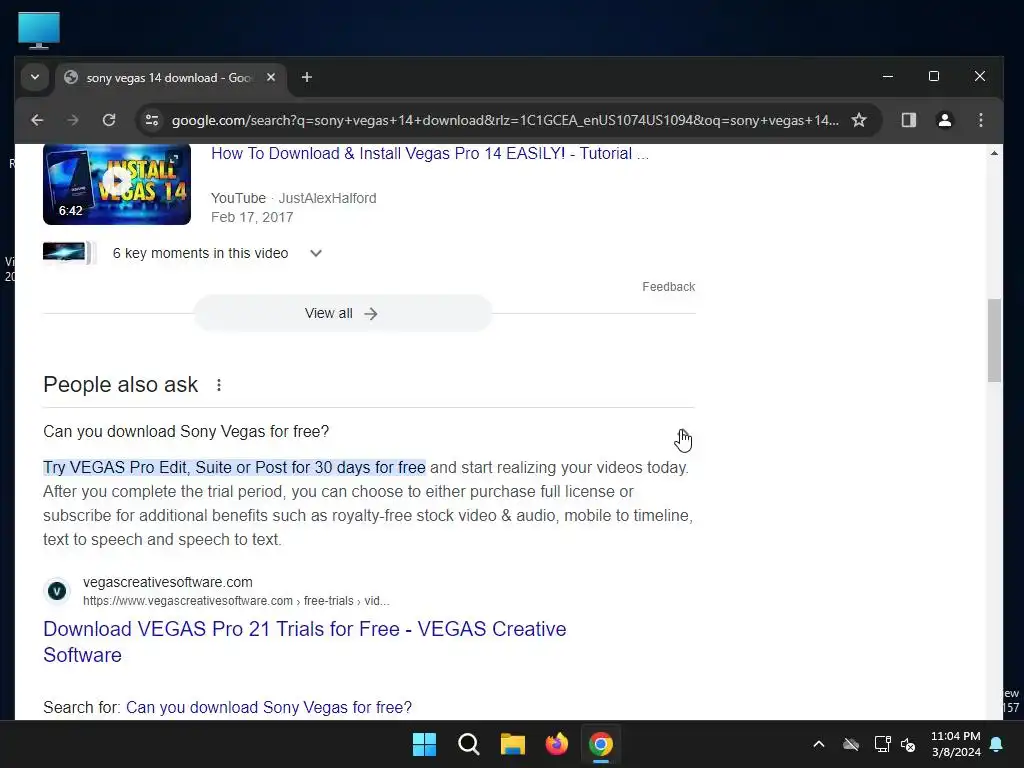Open the tab search dropdown arrow
Screen dimensions: 1024x768
tap(35, 77)
